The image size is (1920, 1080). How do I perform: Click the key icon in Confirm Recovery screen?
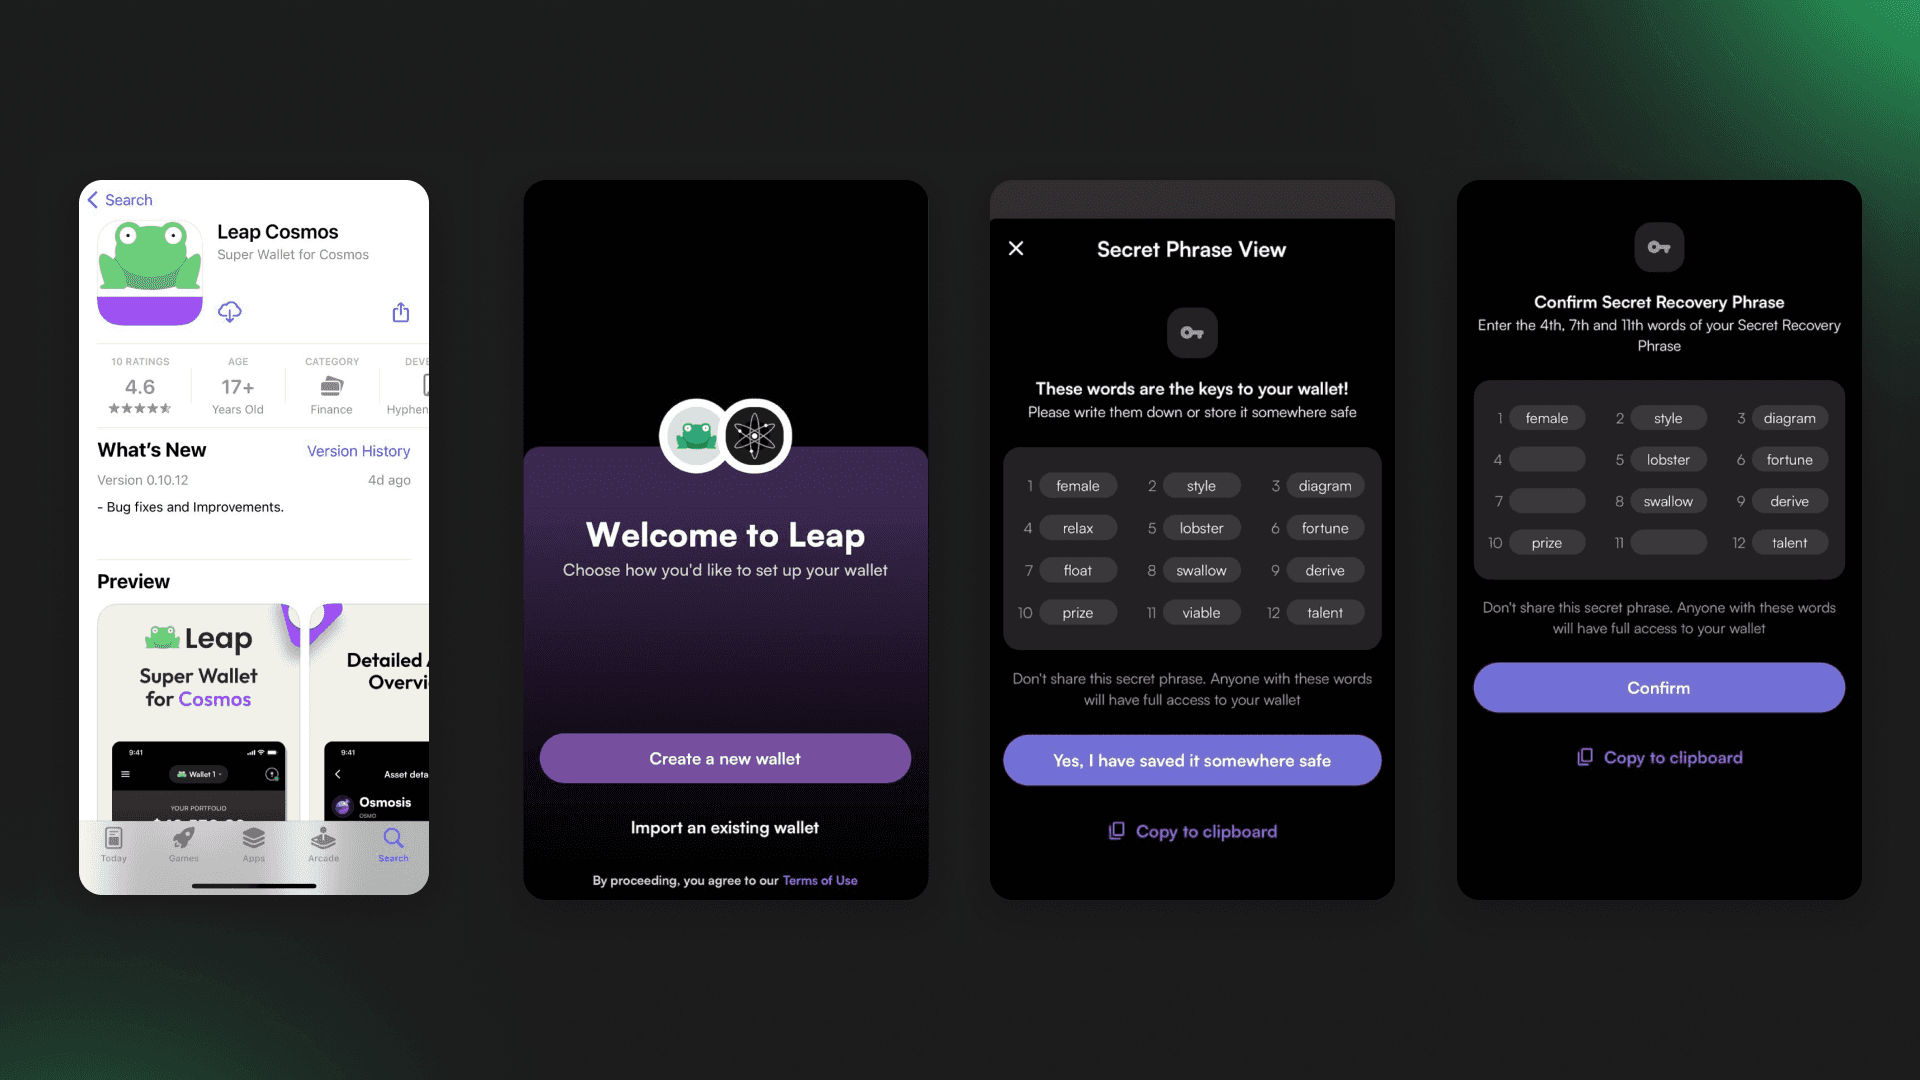point(1659,247)
